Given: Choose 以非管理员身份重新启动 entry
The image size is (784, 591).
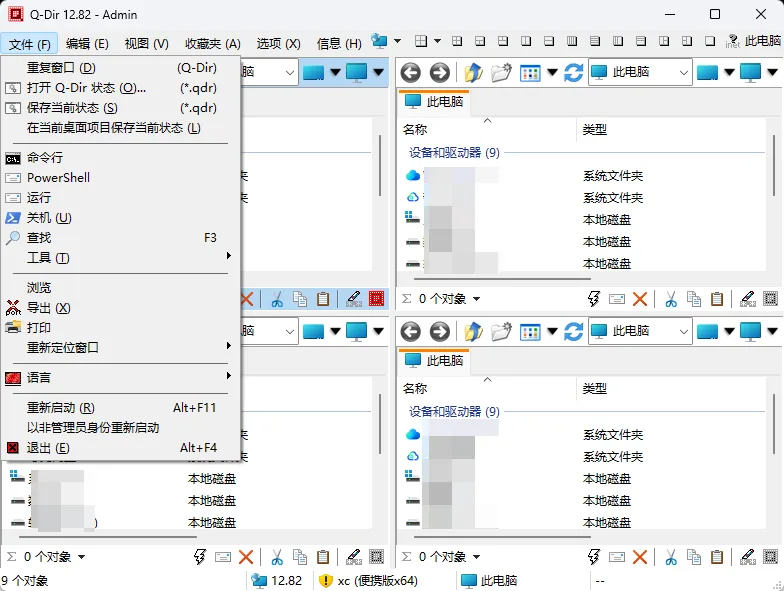Looking at the screenshot, I should (122, 428).
